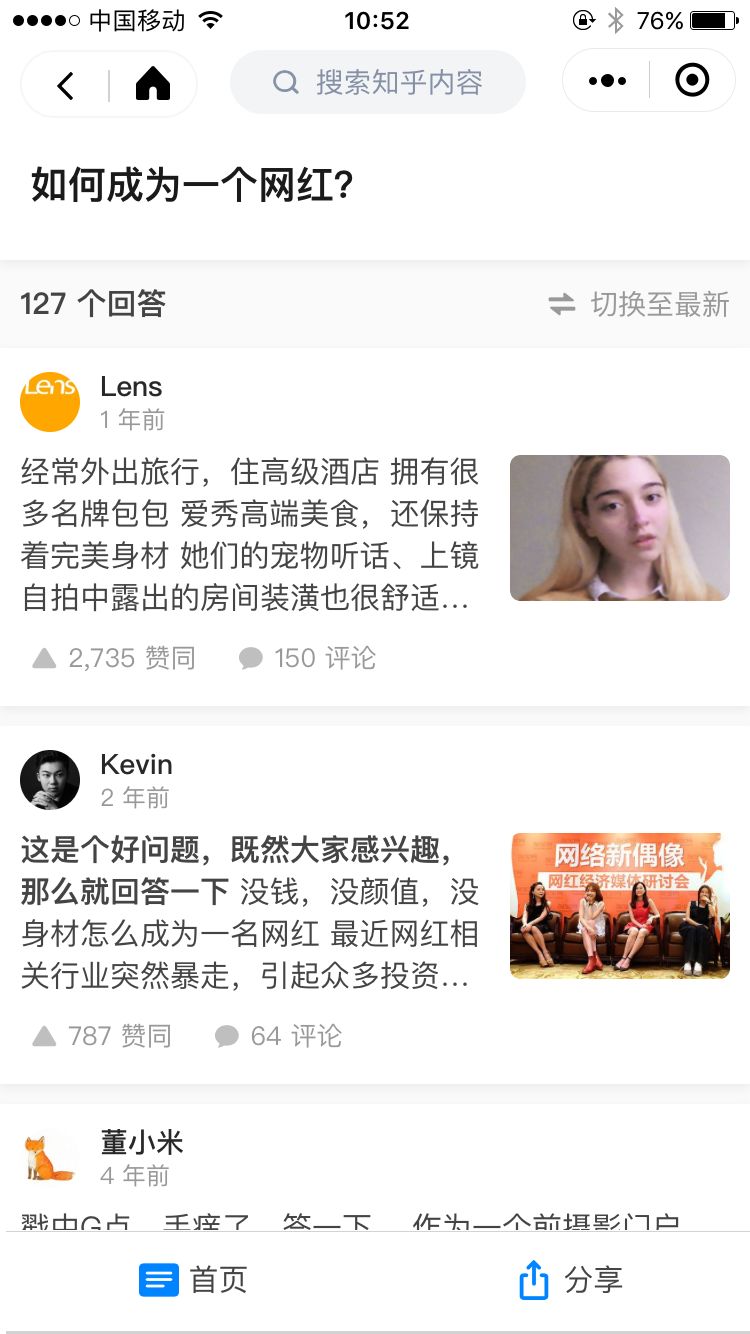Open Lens's orange profile avatar
This screenshot has height=1334, width=750.
point(50,402)
